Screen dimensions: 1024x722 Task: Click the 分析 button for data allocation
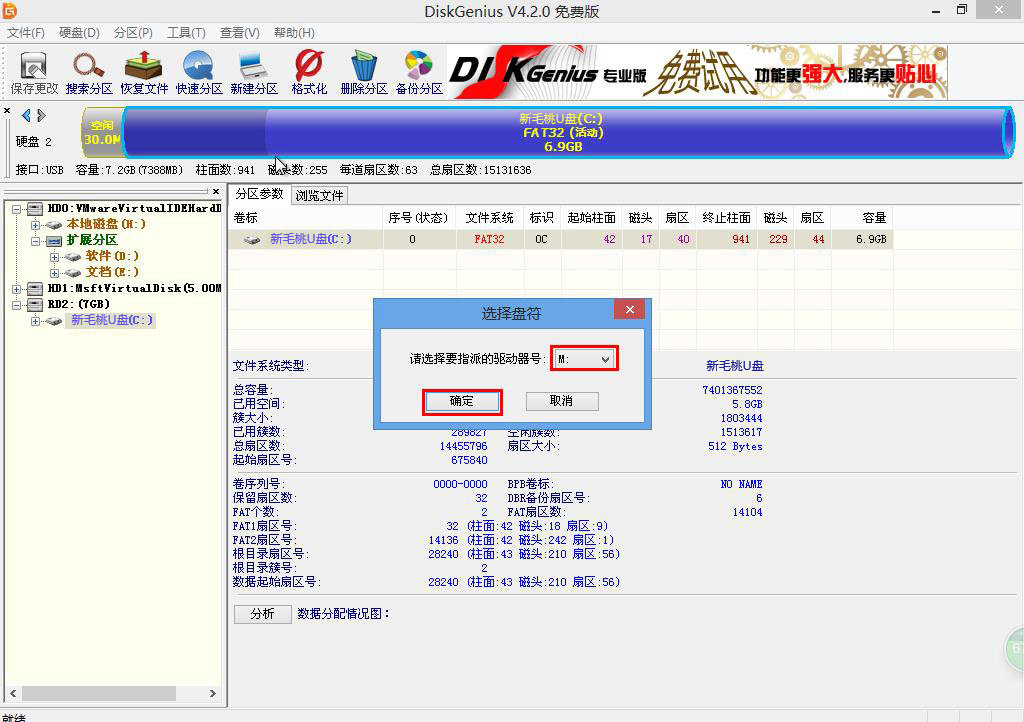click(x=263, y=614)
